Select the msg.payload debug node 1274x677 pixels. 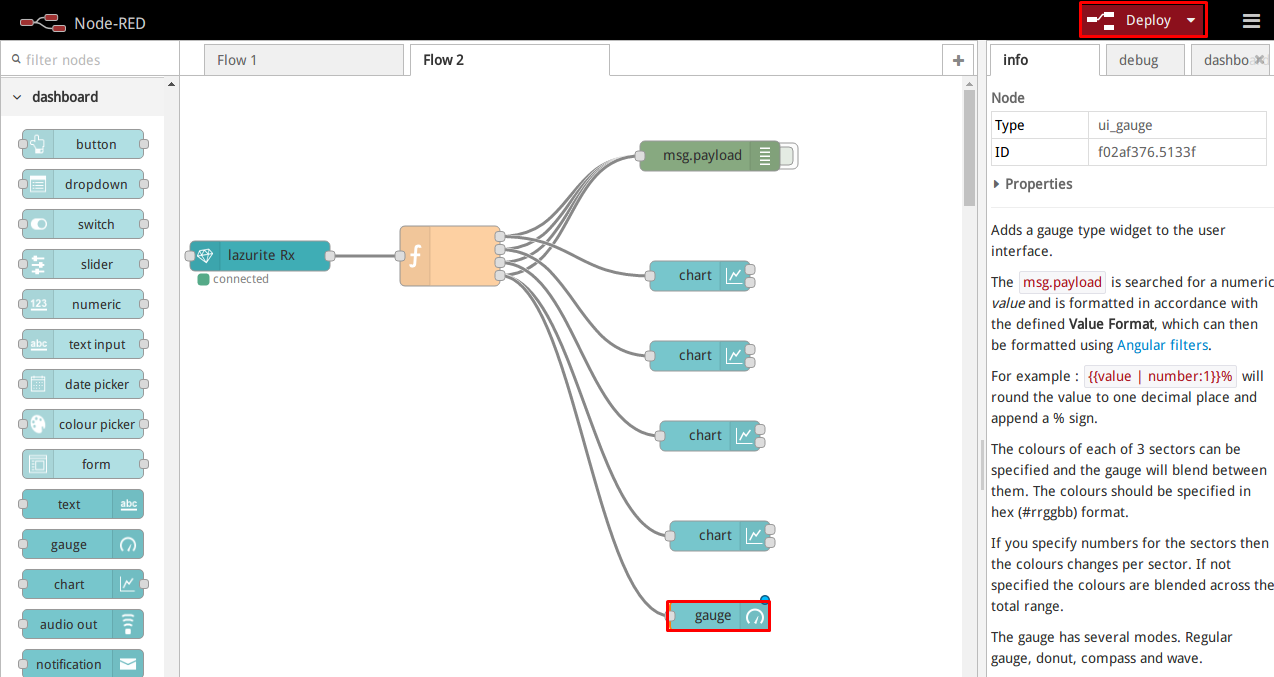[x=710, y=155]
